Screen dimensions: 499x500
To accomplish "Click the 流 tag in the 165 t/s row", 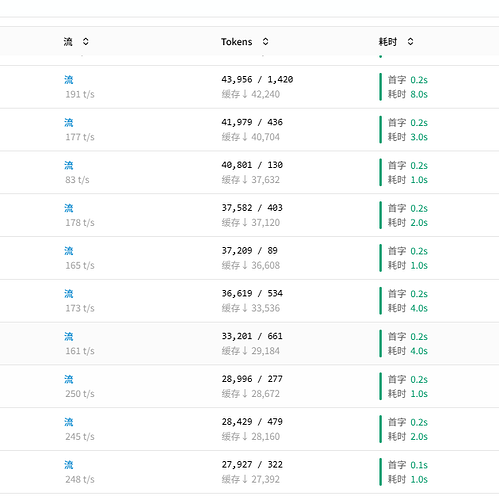I will tap(69, 251).
